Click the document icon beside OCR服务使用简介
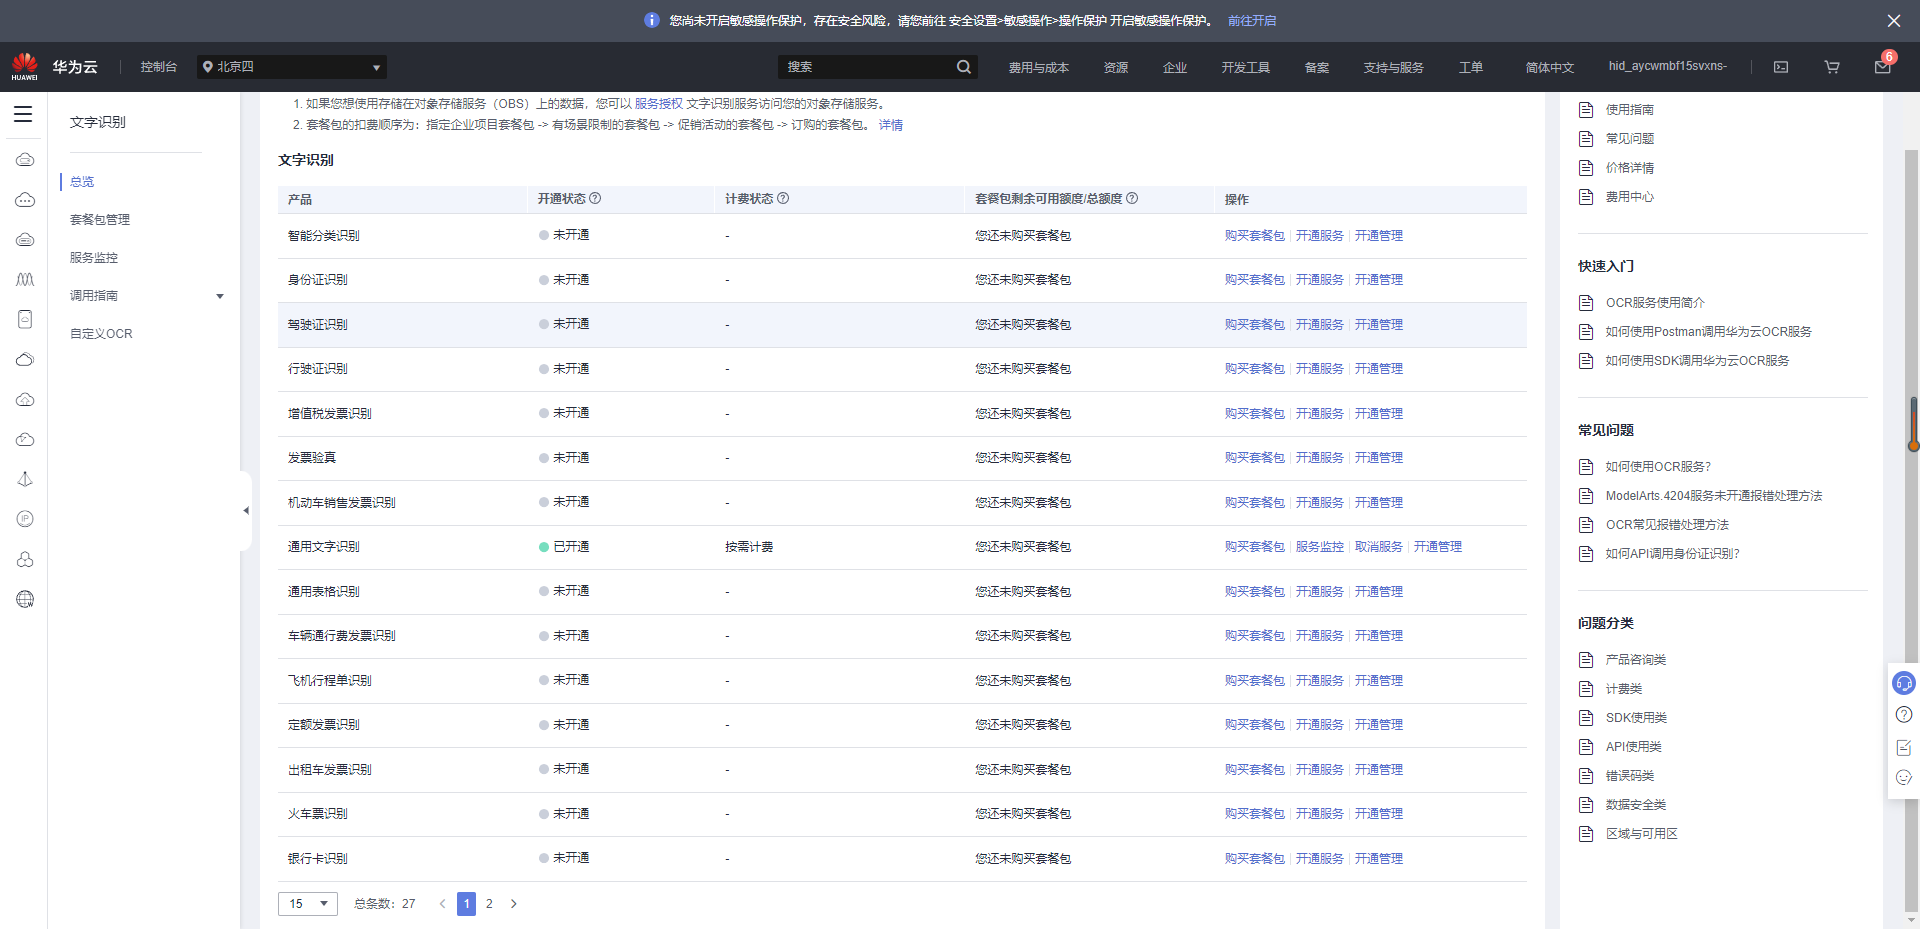 click(x=1586, y=303)
